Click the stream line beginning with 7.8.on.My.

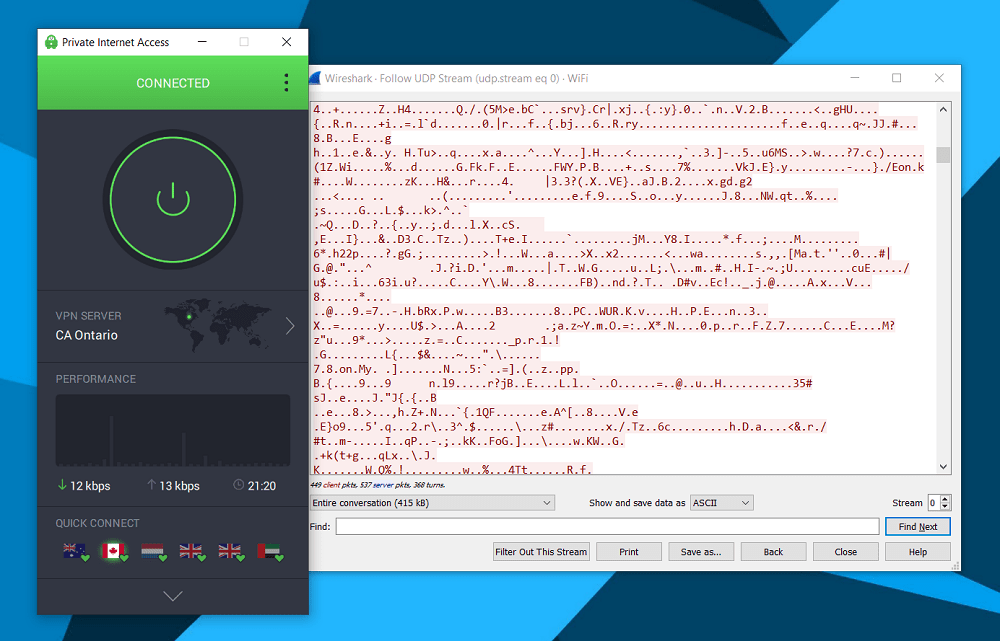(x=446, y=369)
